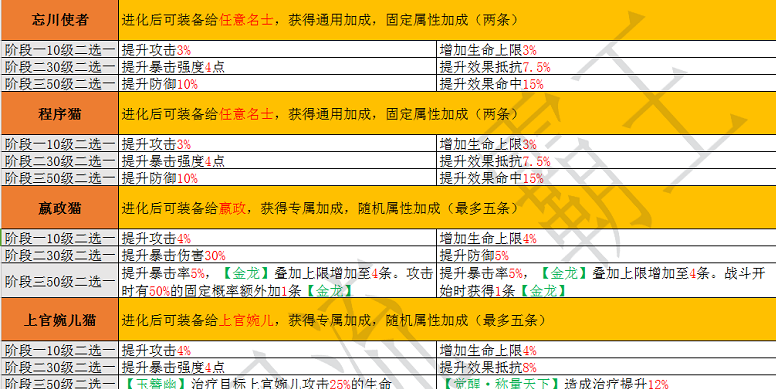
Task: Select the 上官婉儿猫 header cell
Action: click(x=59, y=319)
